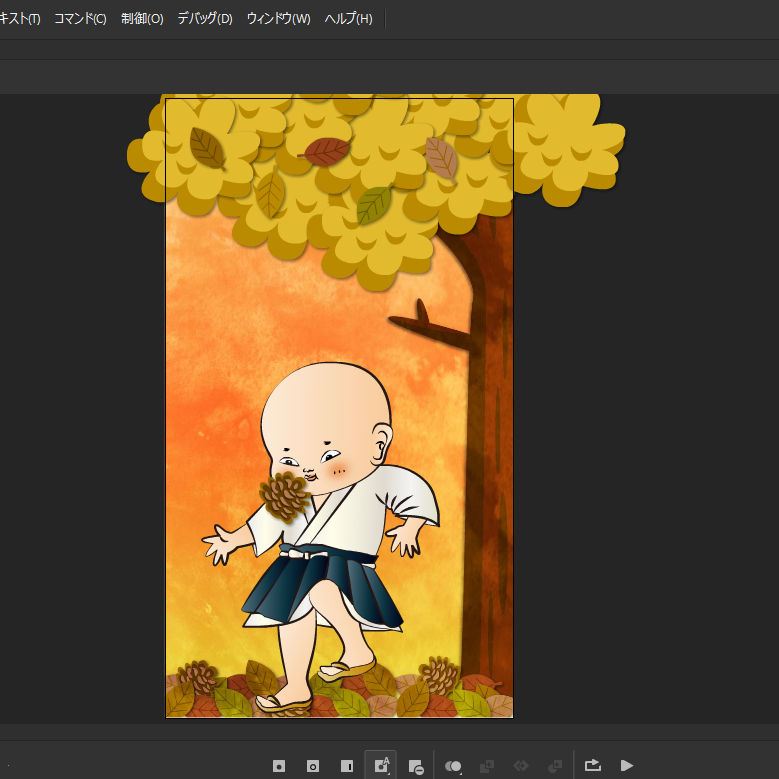This screenshot has width=779, height=779.
Task: Click the Create Shape Tween icon
Action: 555,766
